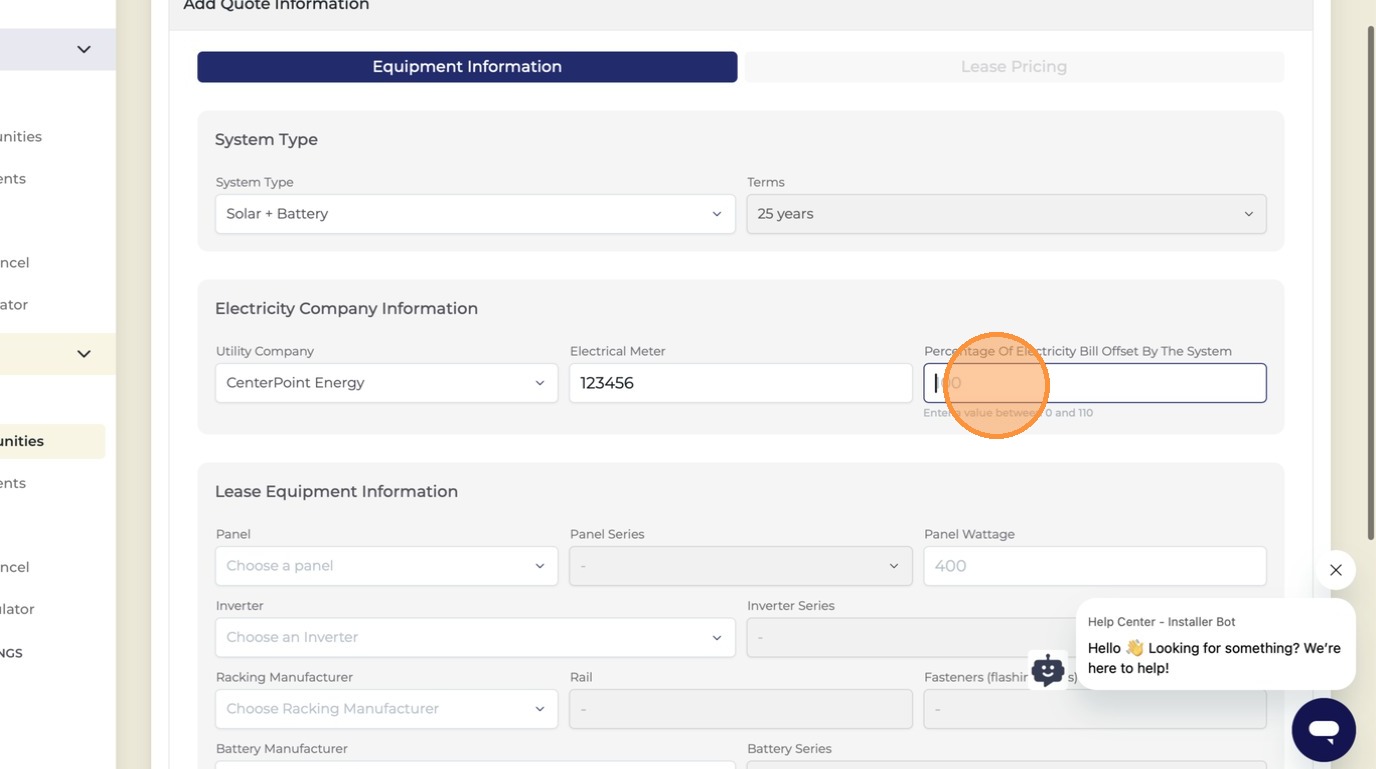Open the Utility Company dropdown

[x=386, y=383]
